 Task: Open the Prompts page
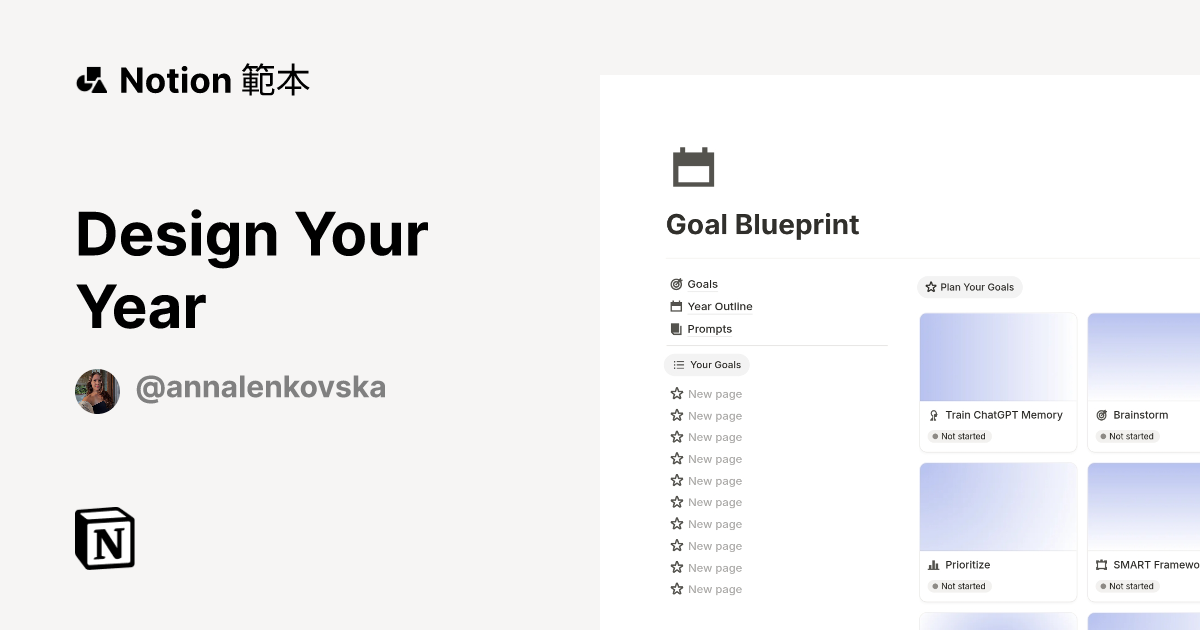[710, 328]
